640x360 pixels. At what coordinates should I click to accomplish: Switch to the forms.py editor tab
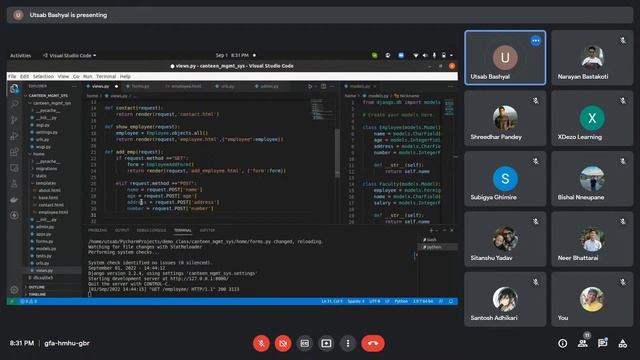pyautogui.click(x=140, y=87)
